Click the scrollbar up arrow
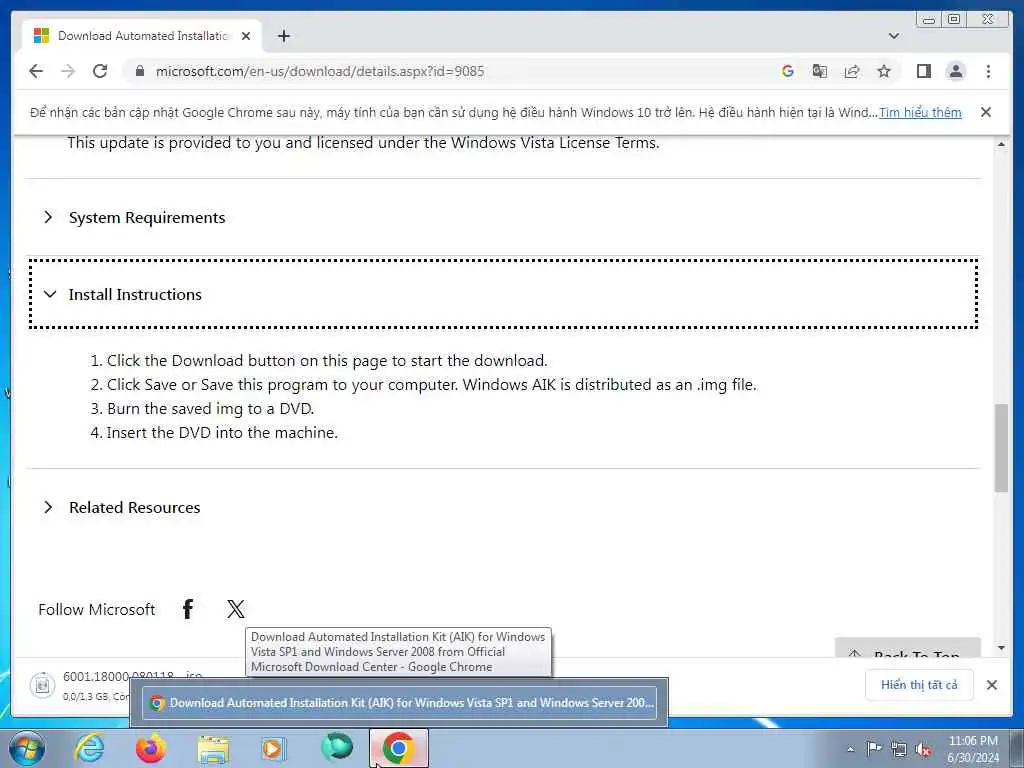 point(1001,144)
